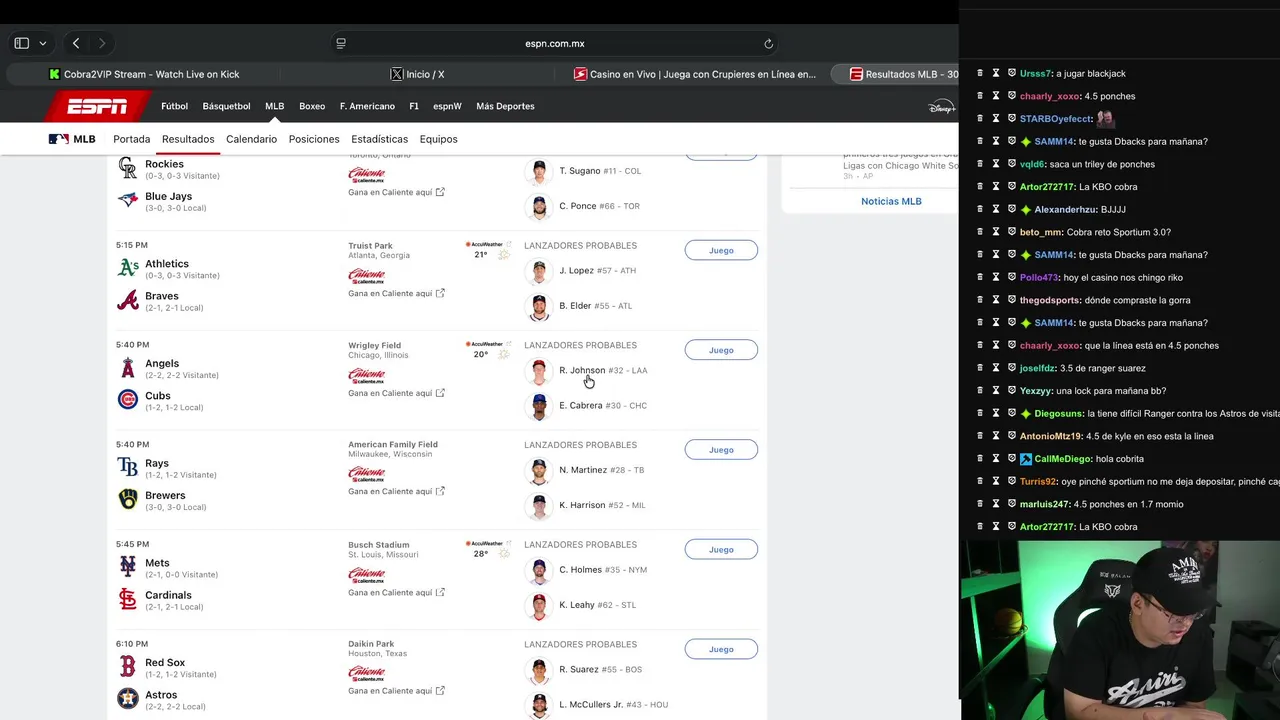Go back with the browser back arrow
Image resolution: width=1280 pixels, height=720 pixels.
point(76,43)
